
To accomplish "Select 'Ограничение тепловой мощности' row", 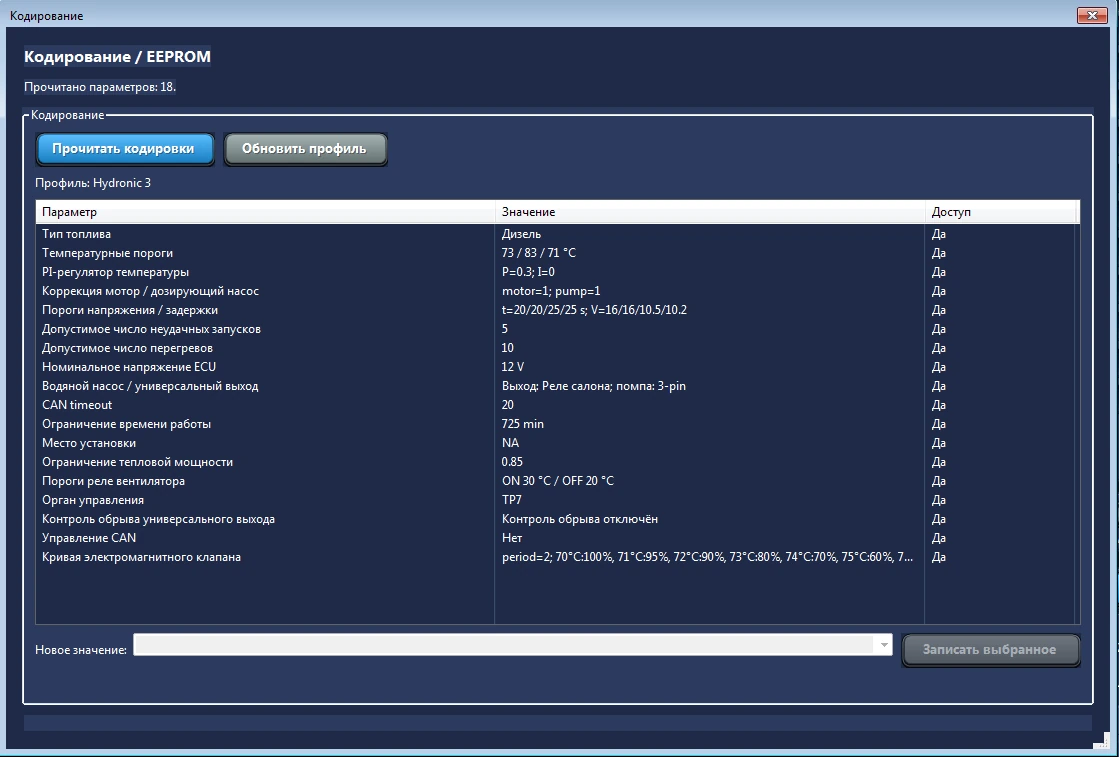I will (555, 462).
